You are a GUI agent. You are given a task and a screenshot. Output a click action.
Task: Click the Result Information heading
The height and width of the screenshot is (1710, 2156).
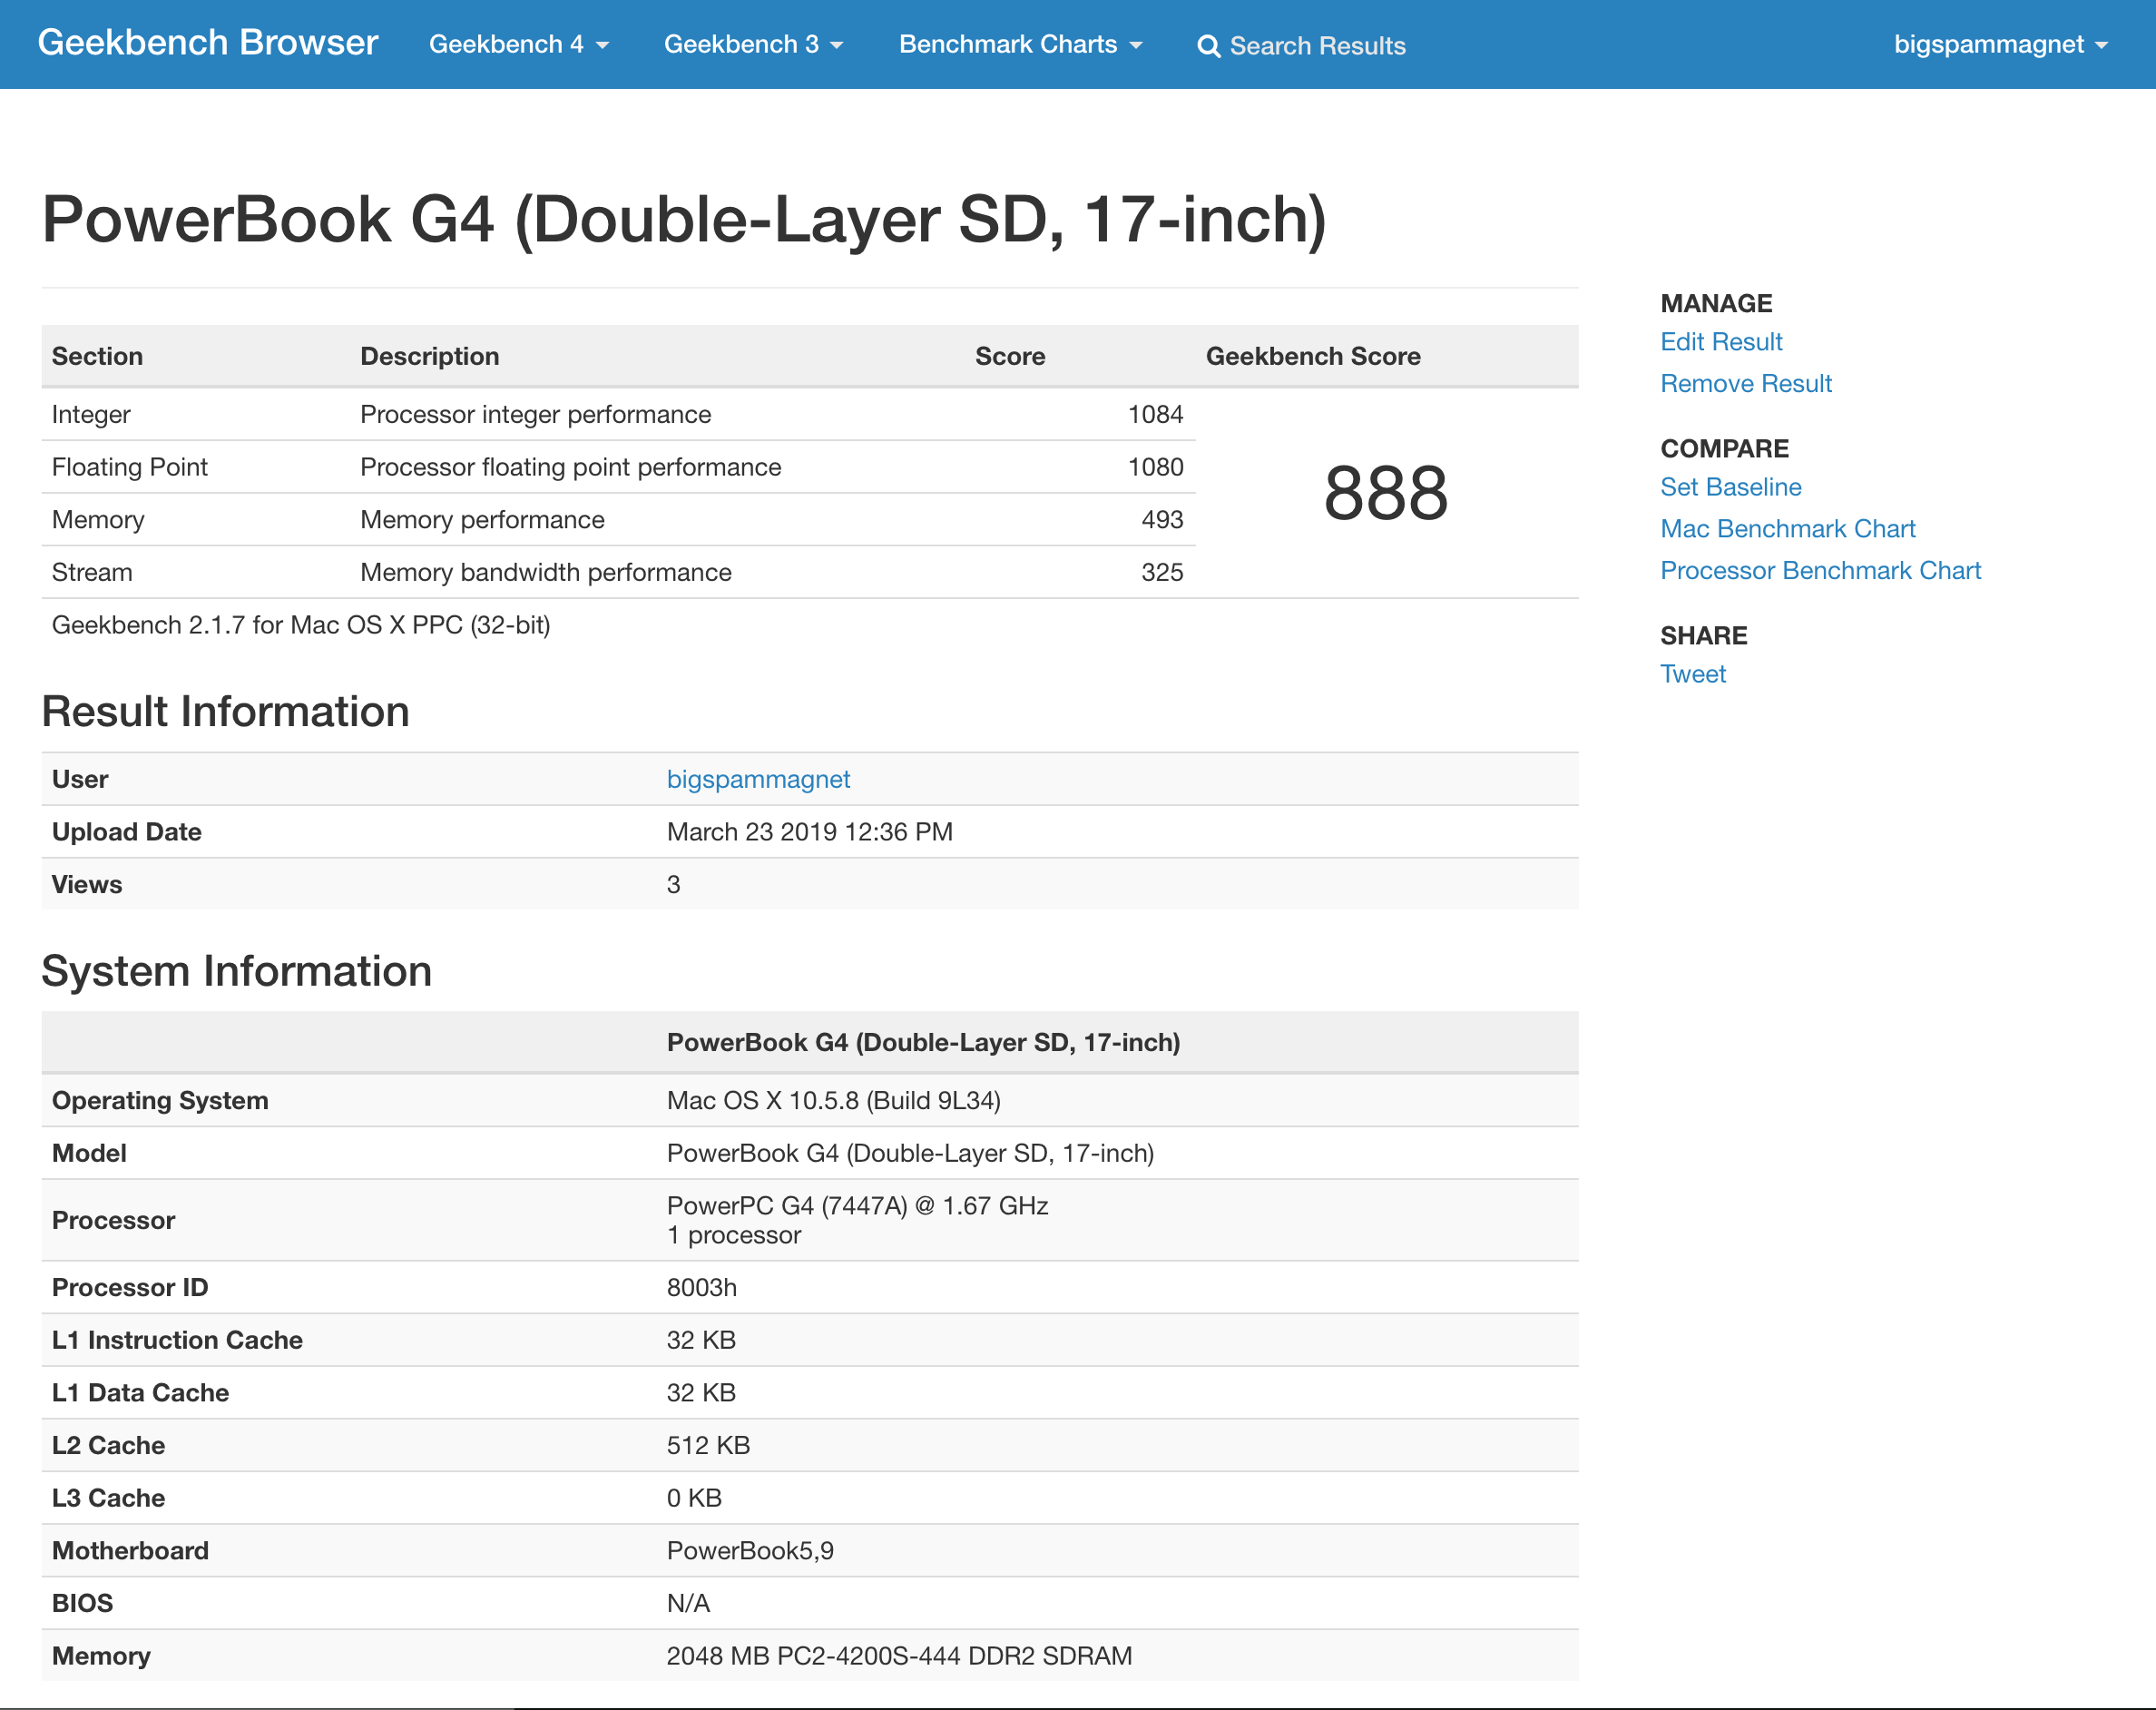tap(225, 712)
